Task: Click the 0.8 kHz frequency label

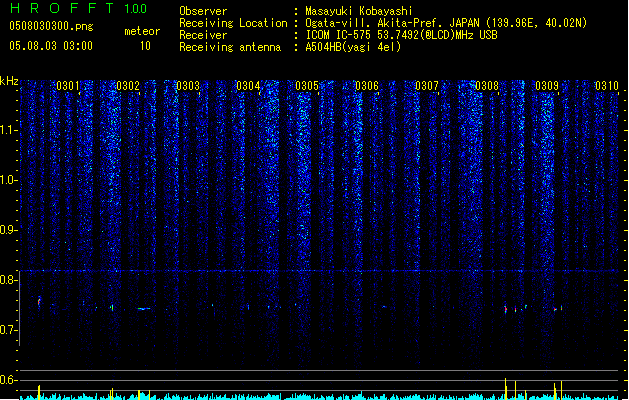Action: [8, 280]
